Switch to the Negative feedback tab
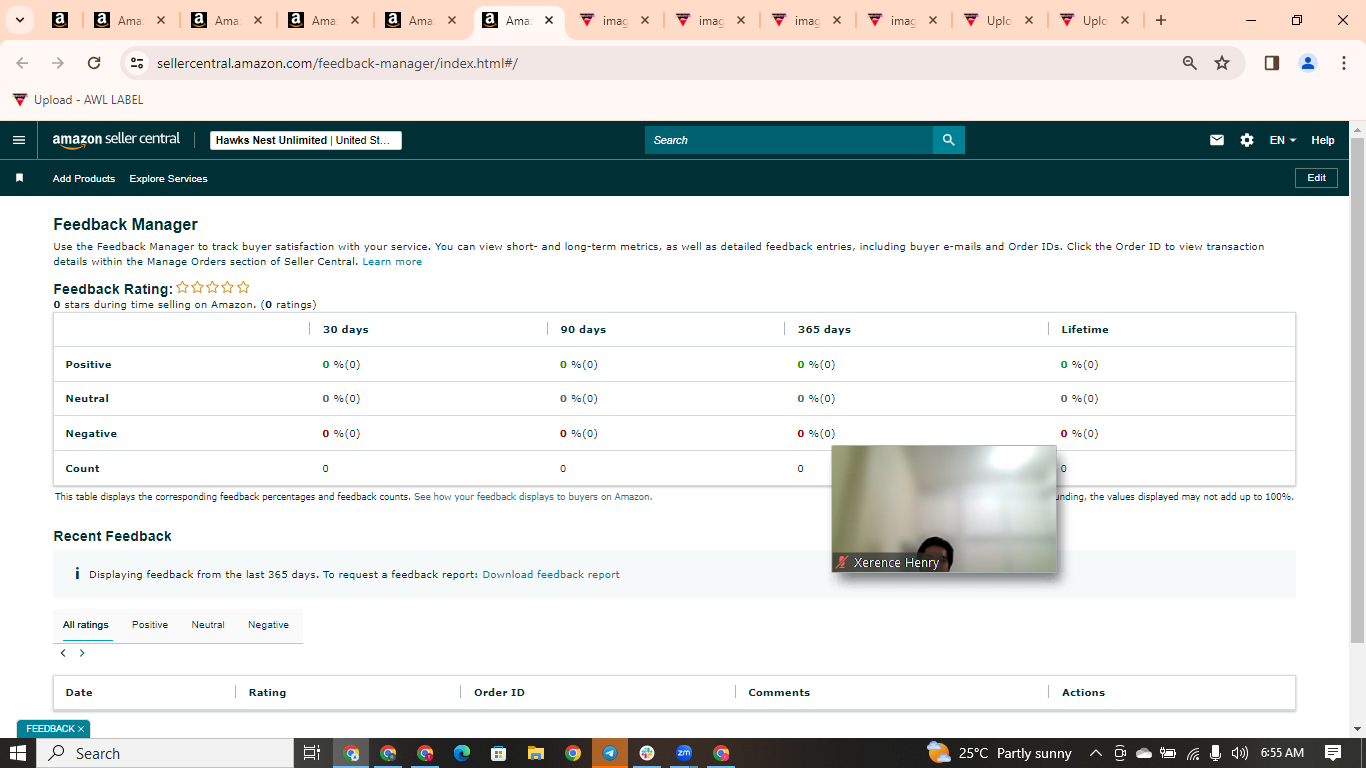 pos(268,625)
